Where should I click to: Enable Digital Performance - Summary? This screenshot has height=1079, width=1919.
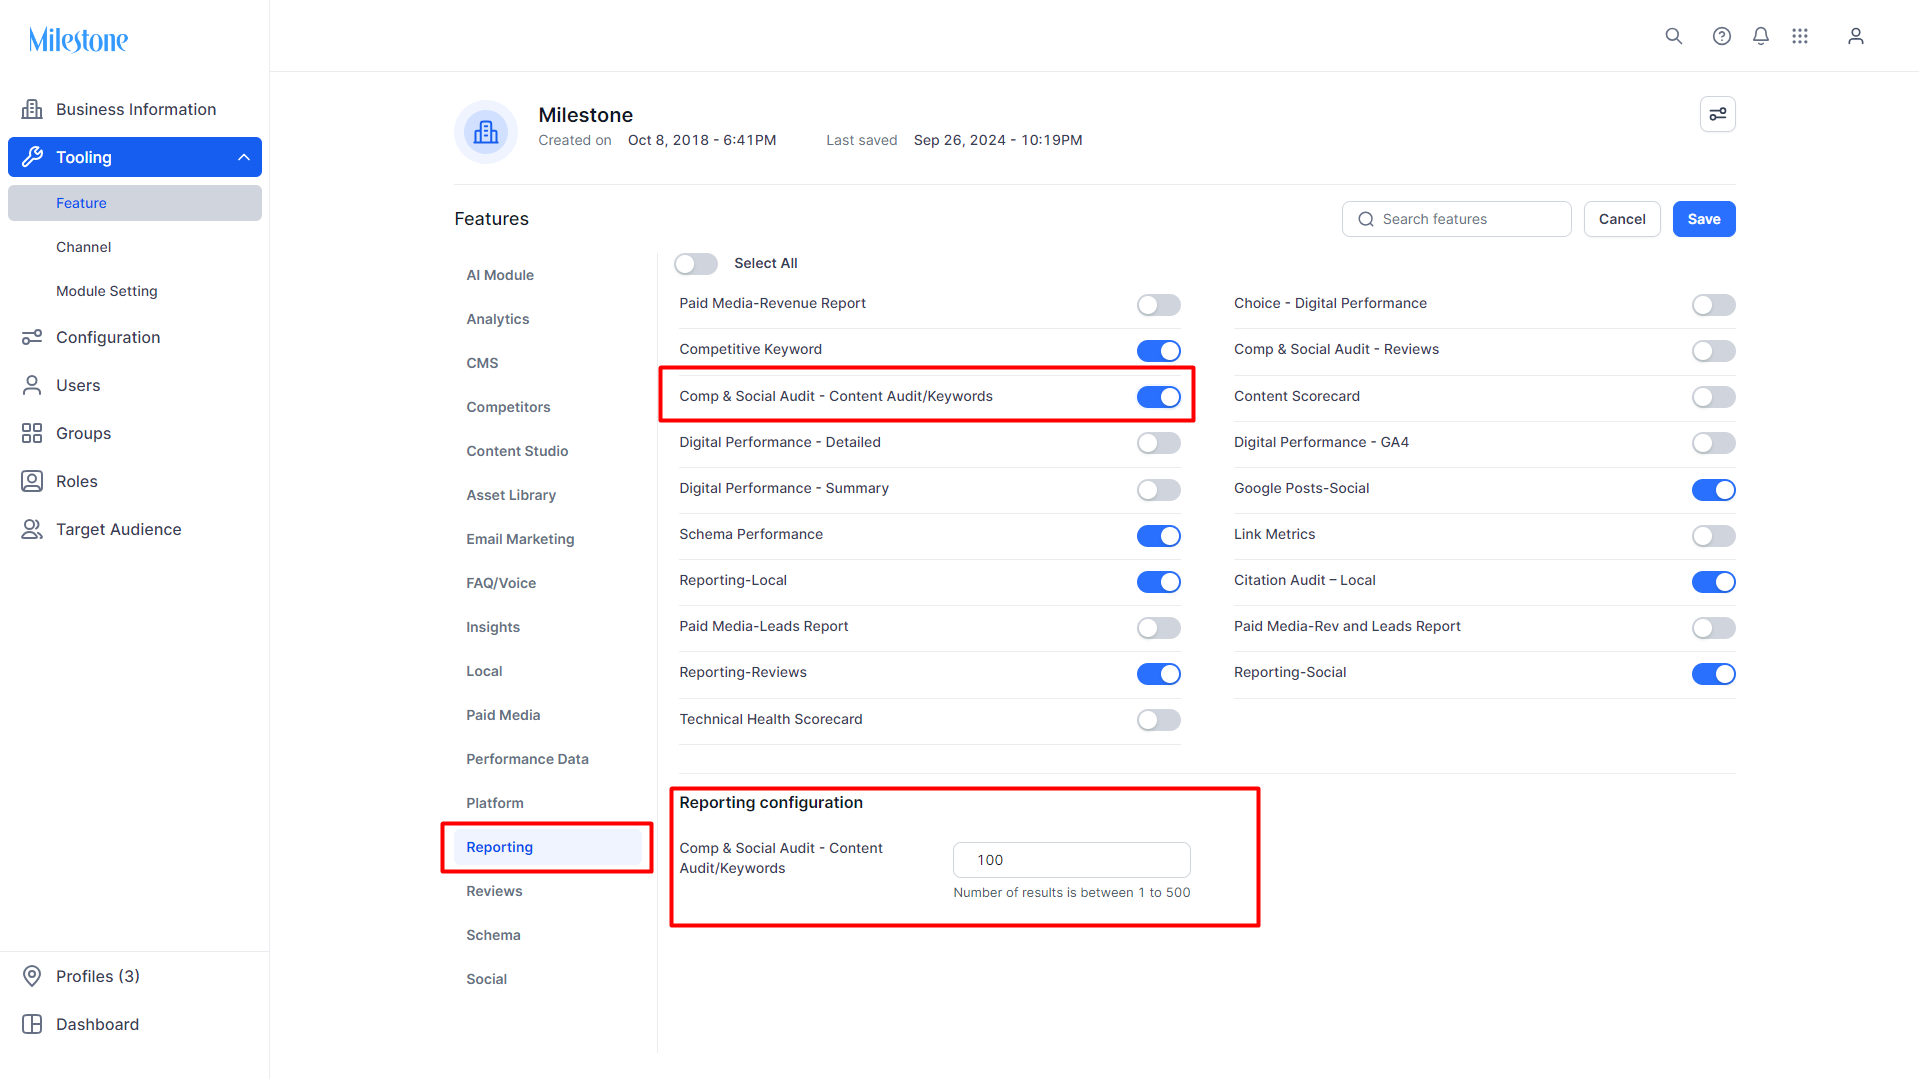point(1159,490)
